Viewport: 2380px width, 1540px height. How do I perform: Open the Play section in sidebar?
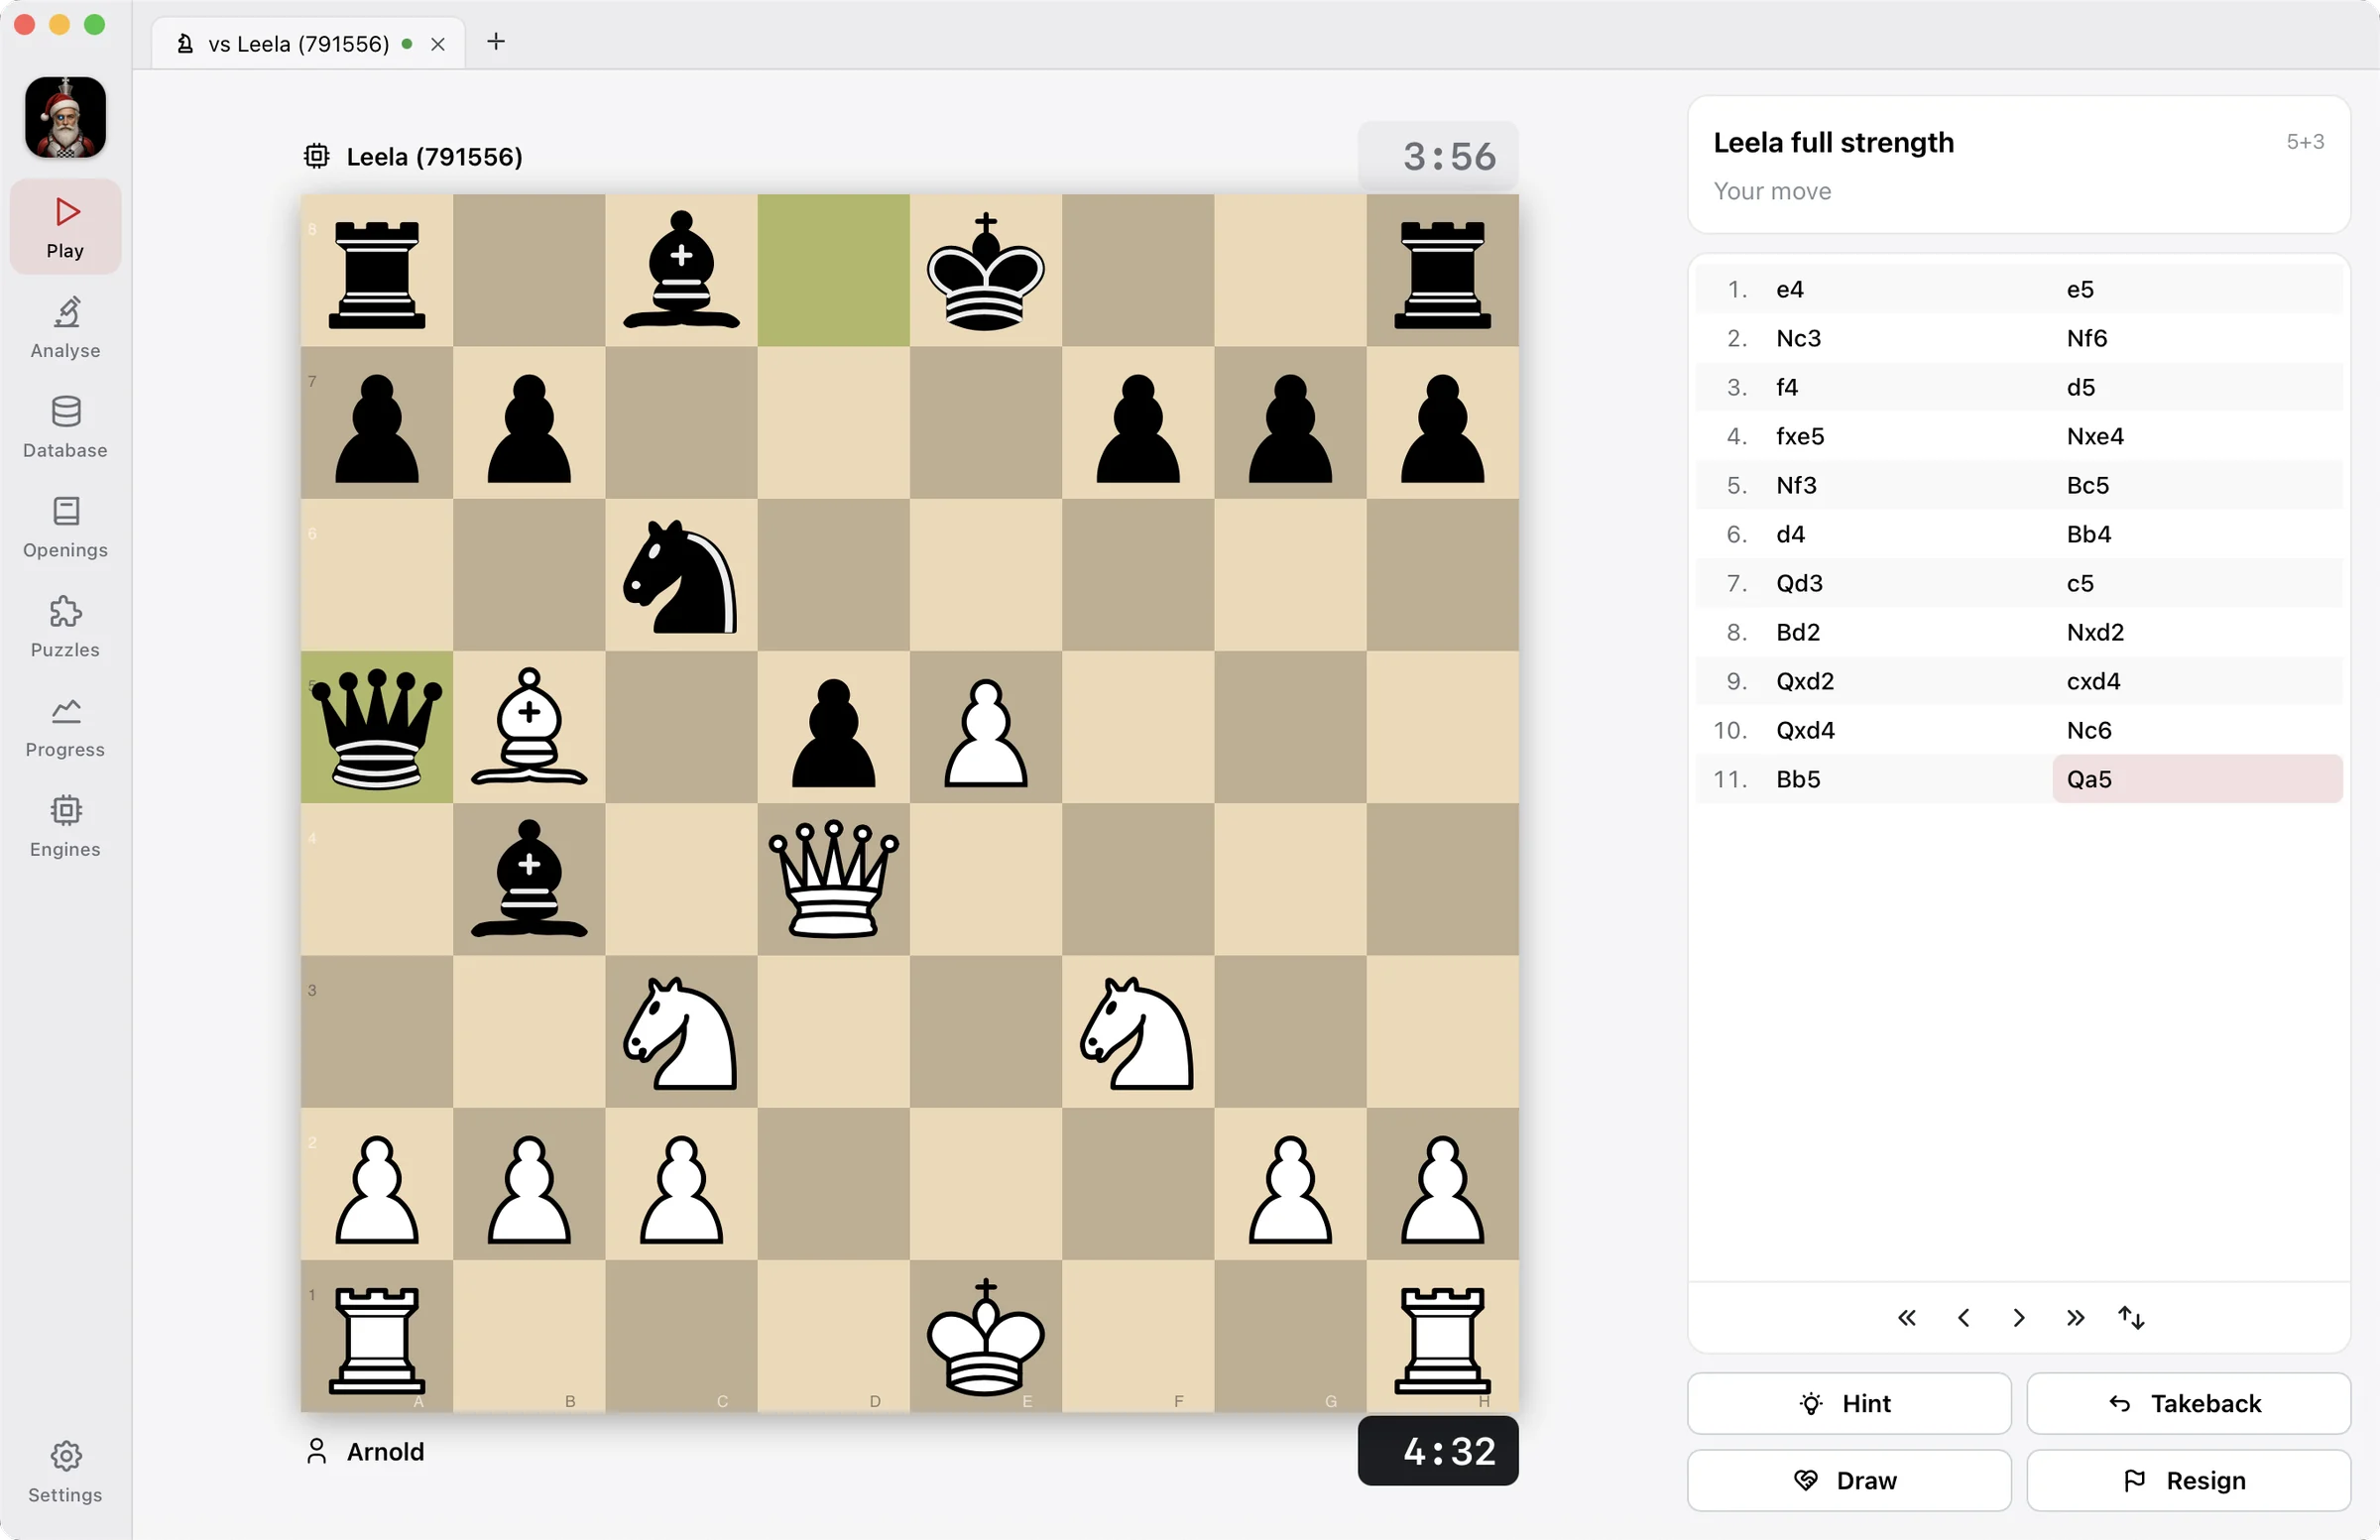click(65, 227)
